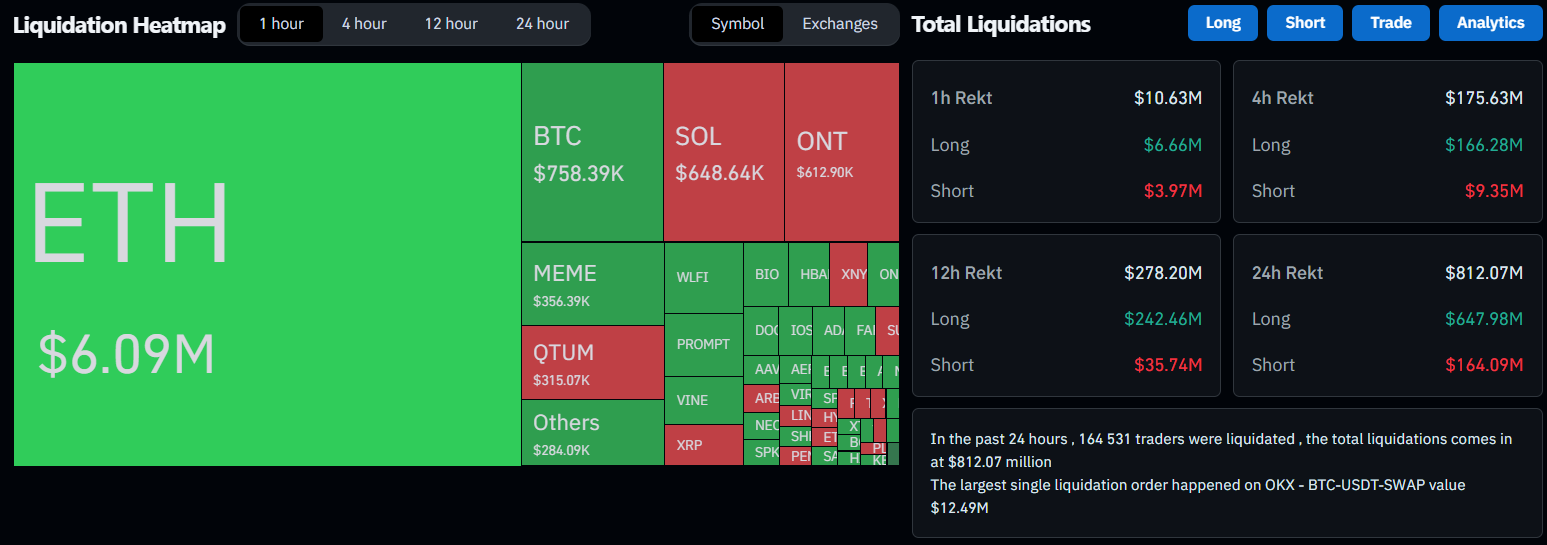Choose the red XRP tile
Image resolution: width=1547 pixels, height=545 pixels.
(703, 445)
